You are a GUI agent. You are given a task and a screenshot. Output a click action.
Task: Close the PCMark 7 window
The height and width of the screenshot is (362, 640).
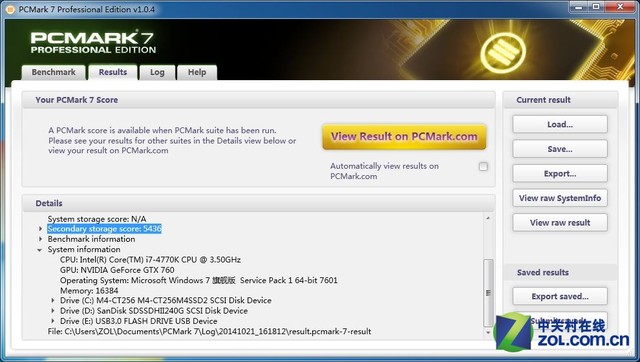(x=620, y=7)
